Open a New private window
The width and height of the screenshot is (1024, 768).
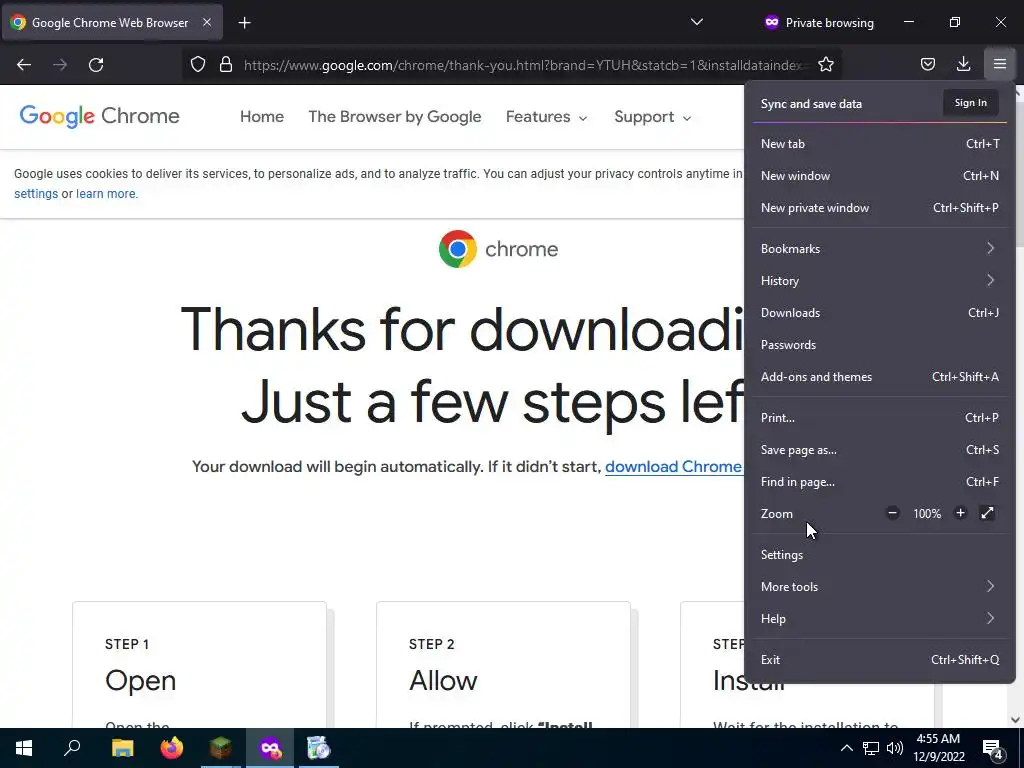pos(880,208)
